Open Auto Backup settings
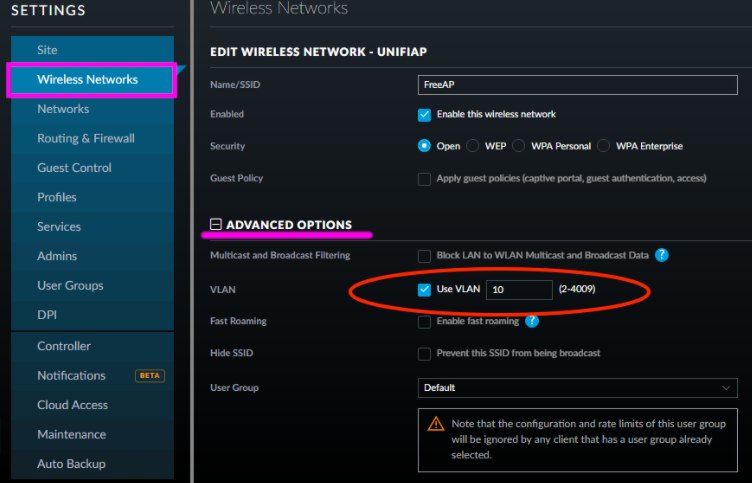This screenshot has width=752, height=483. coord(92,464)
